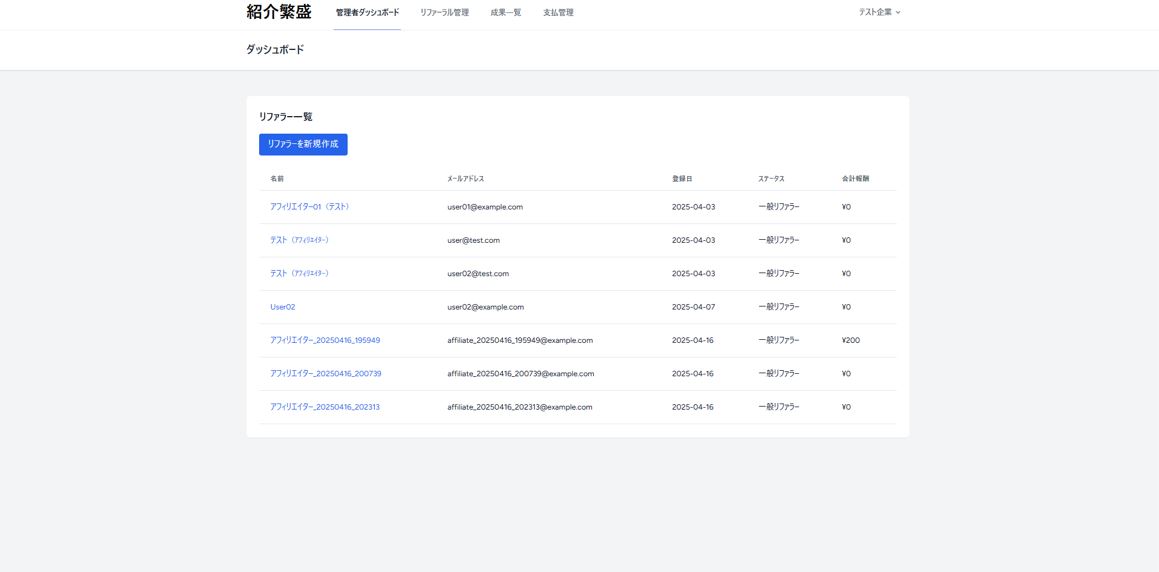
Task: Select email user02@example.com
Action: (x=486, y=307)
